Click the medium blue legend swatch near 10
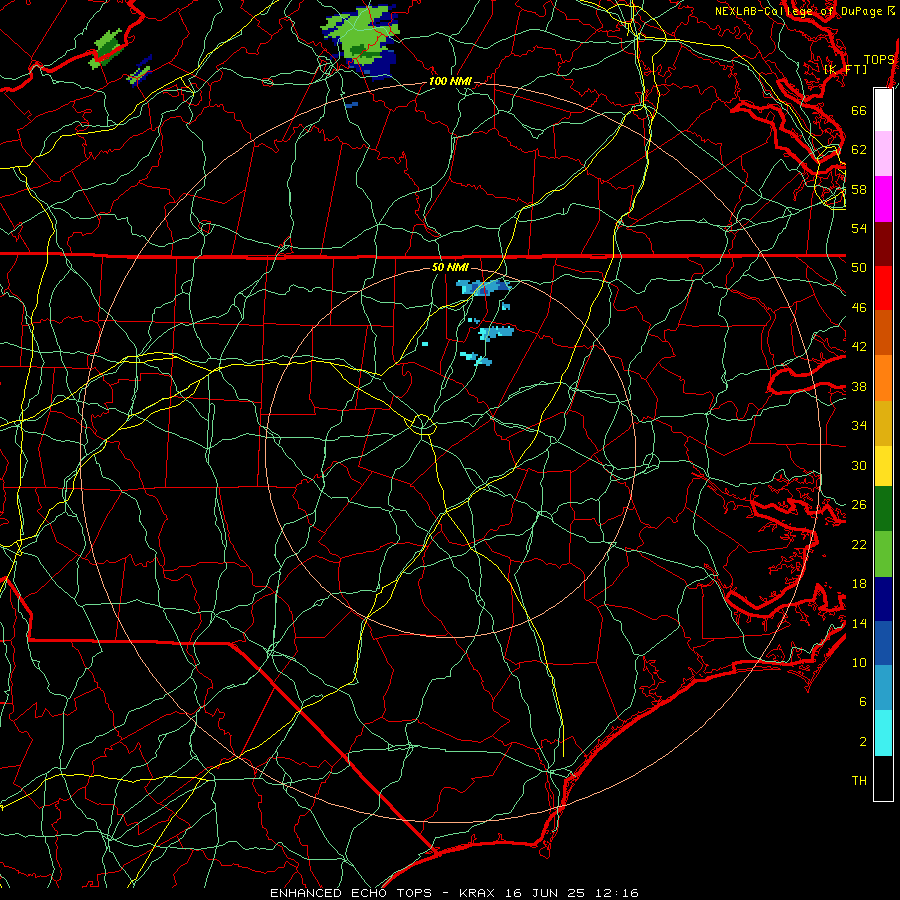The width and height of the screenshot is (900, 900). pyautogui.click(x=883, y=643)
